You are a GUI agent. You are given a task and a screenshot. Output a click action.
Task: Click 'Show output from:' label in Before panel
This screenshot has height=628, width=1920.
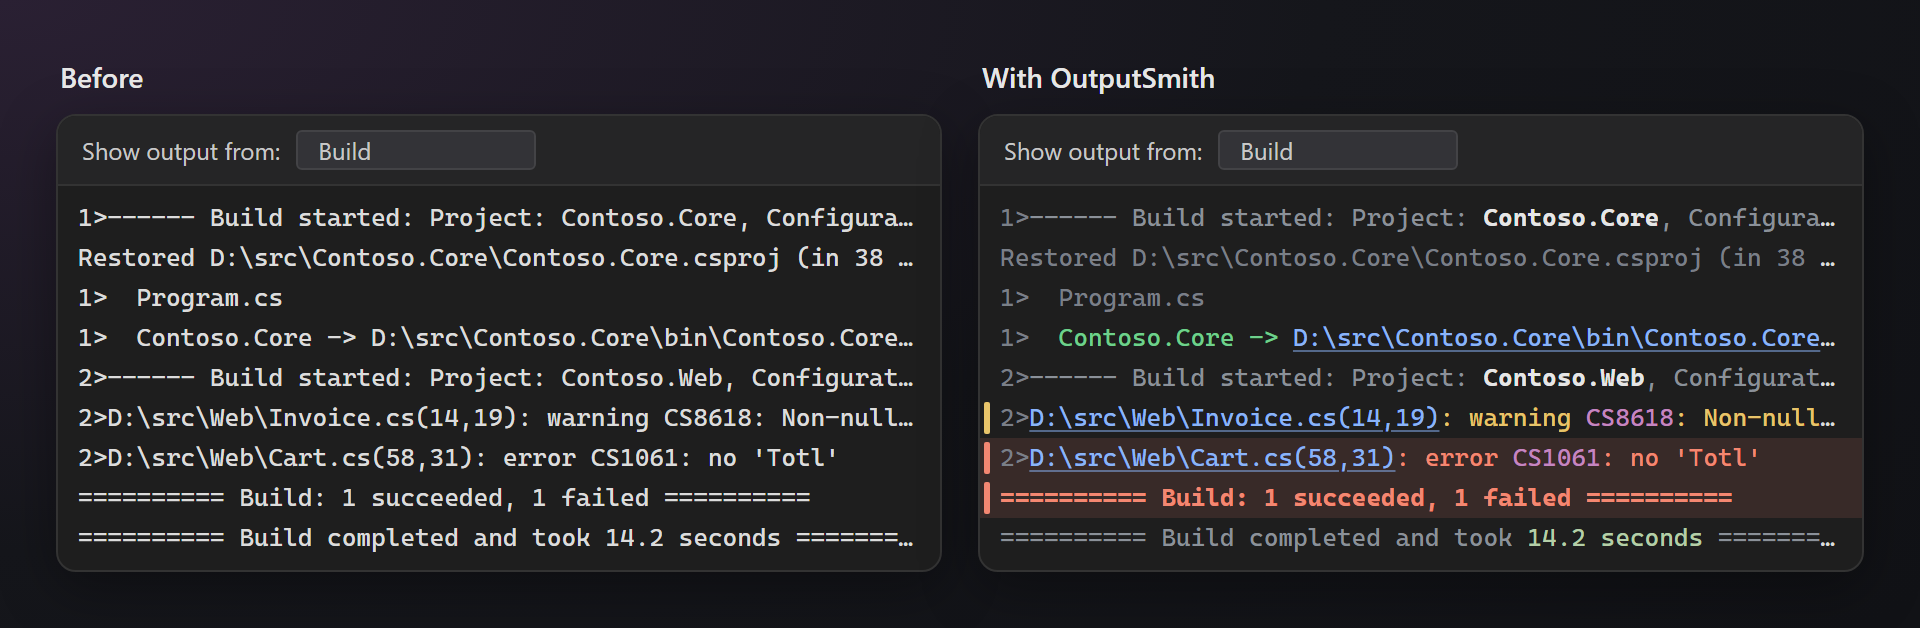[181, 152]
